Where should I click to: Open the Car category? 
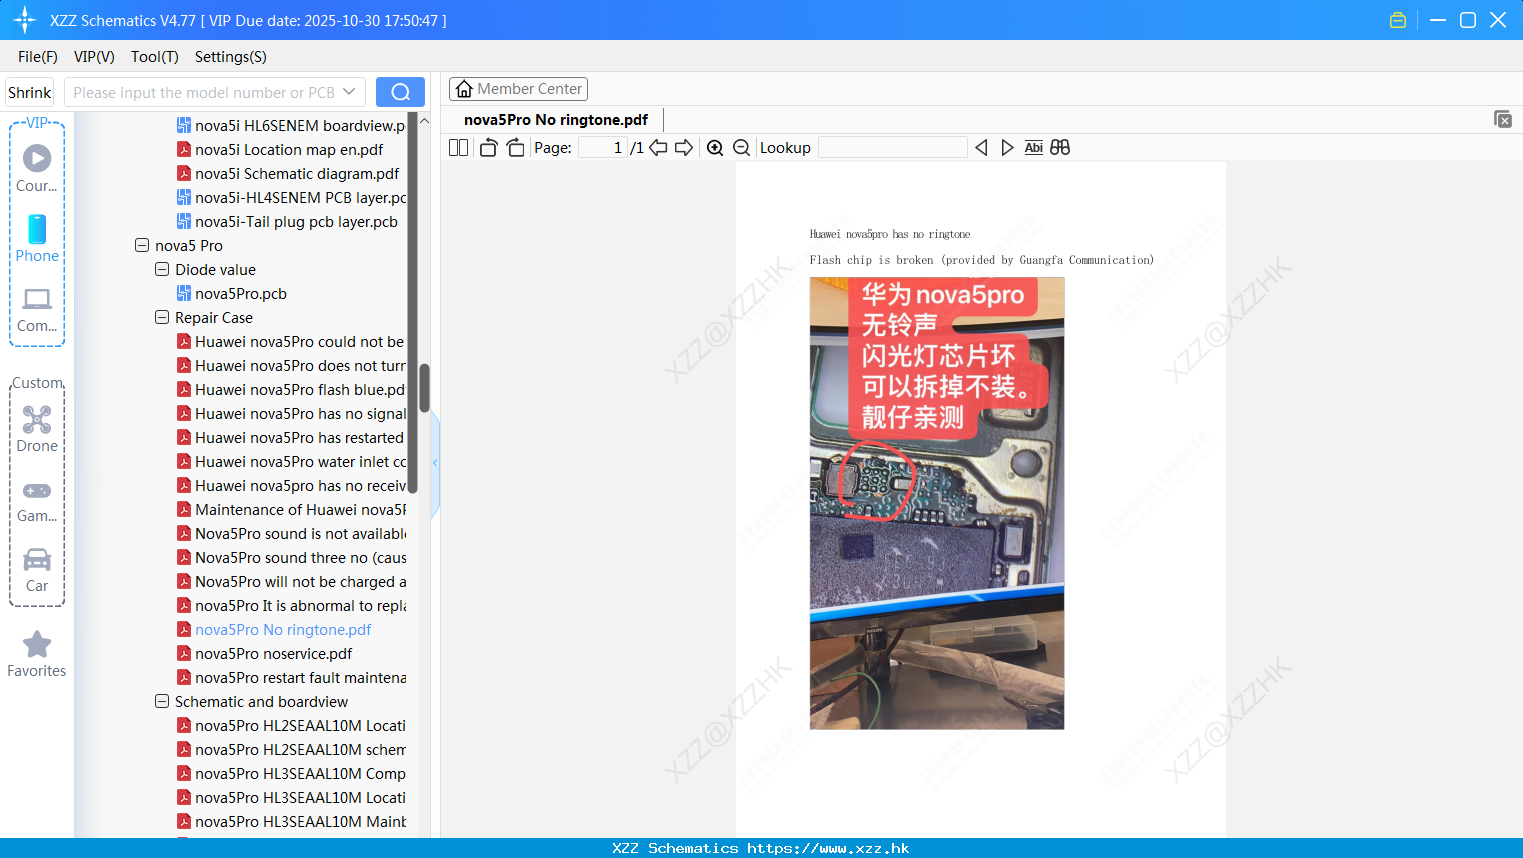pyautogui.click(x=37, y=569)
